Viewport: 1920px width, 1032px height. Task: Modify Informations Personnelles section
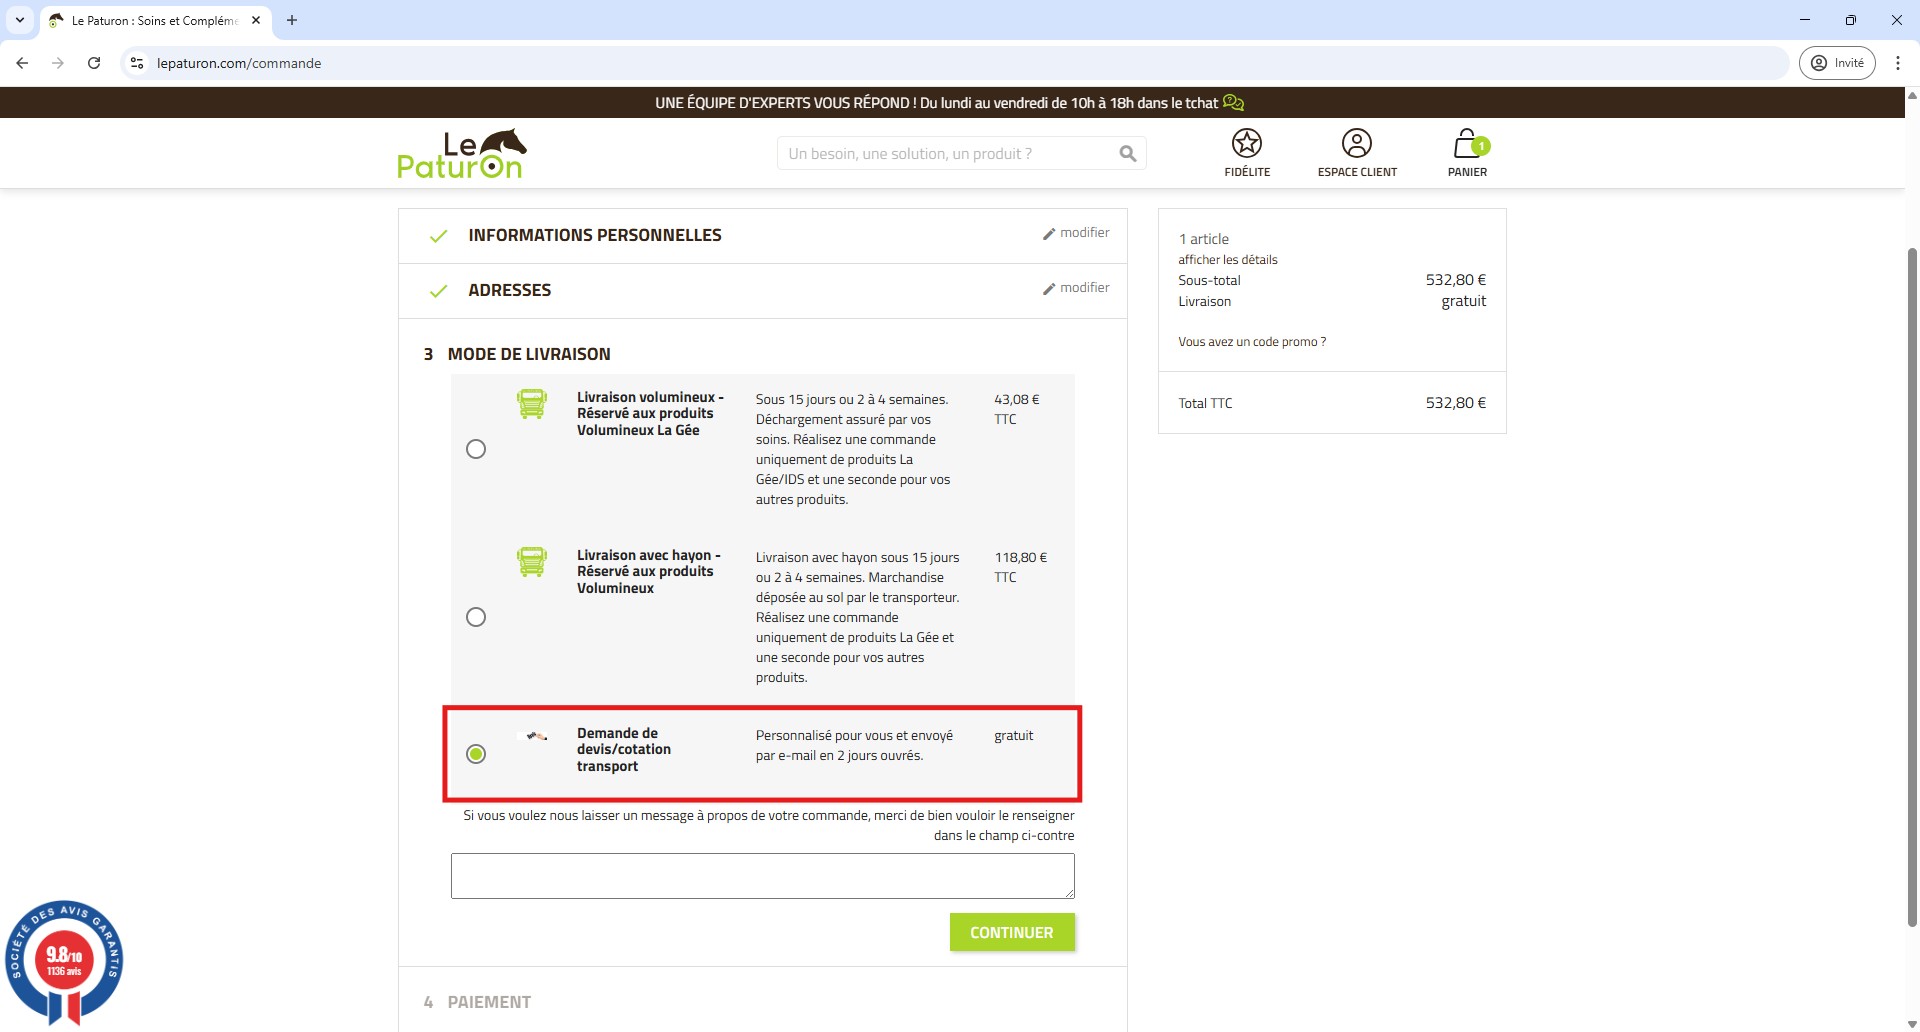(1076, 233)
